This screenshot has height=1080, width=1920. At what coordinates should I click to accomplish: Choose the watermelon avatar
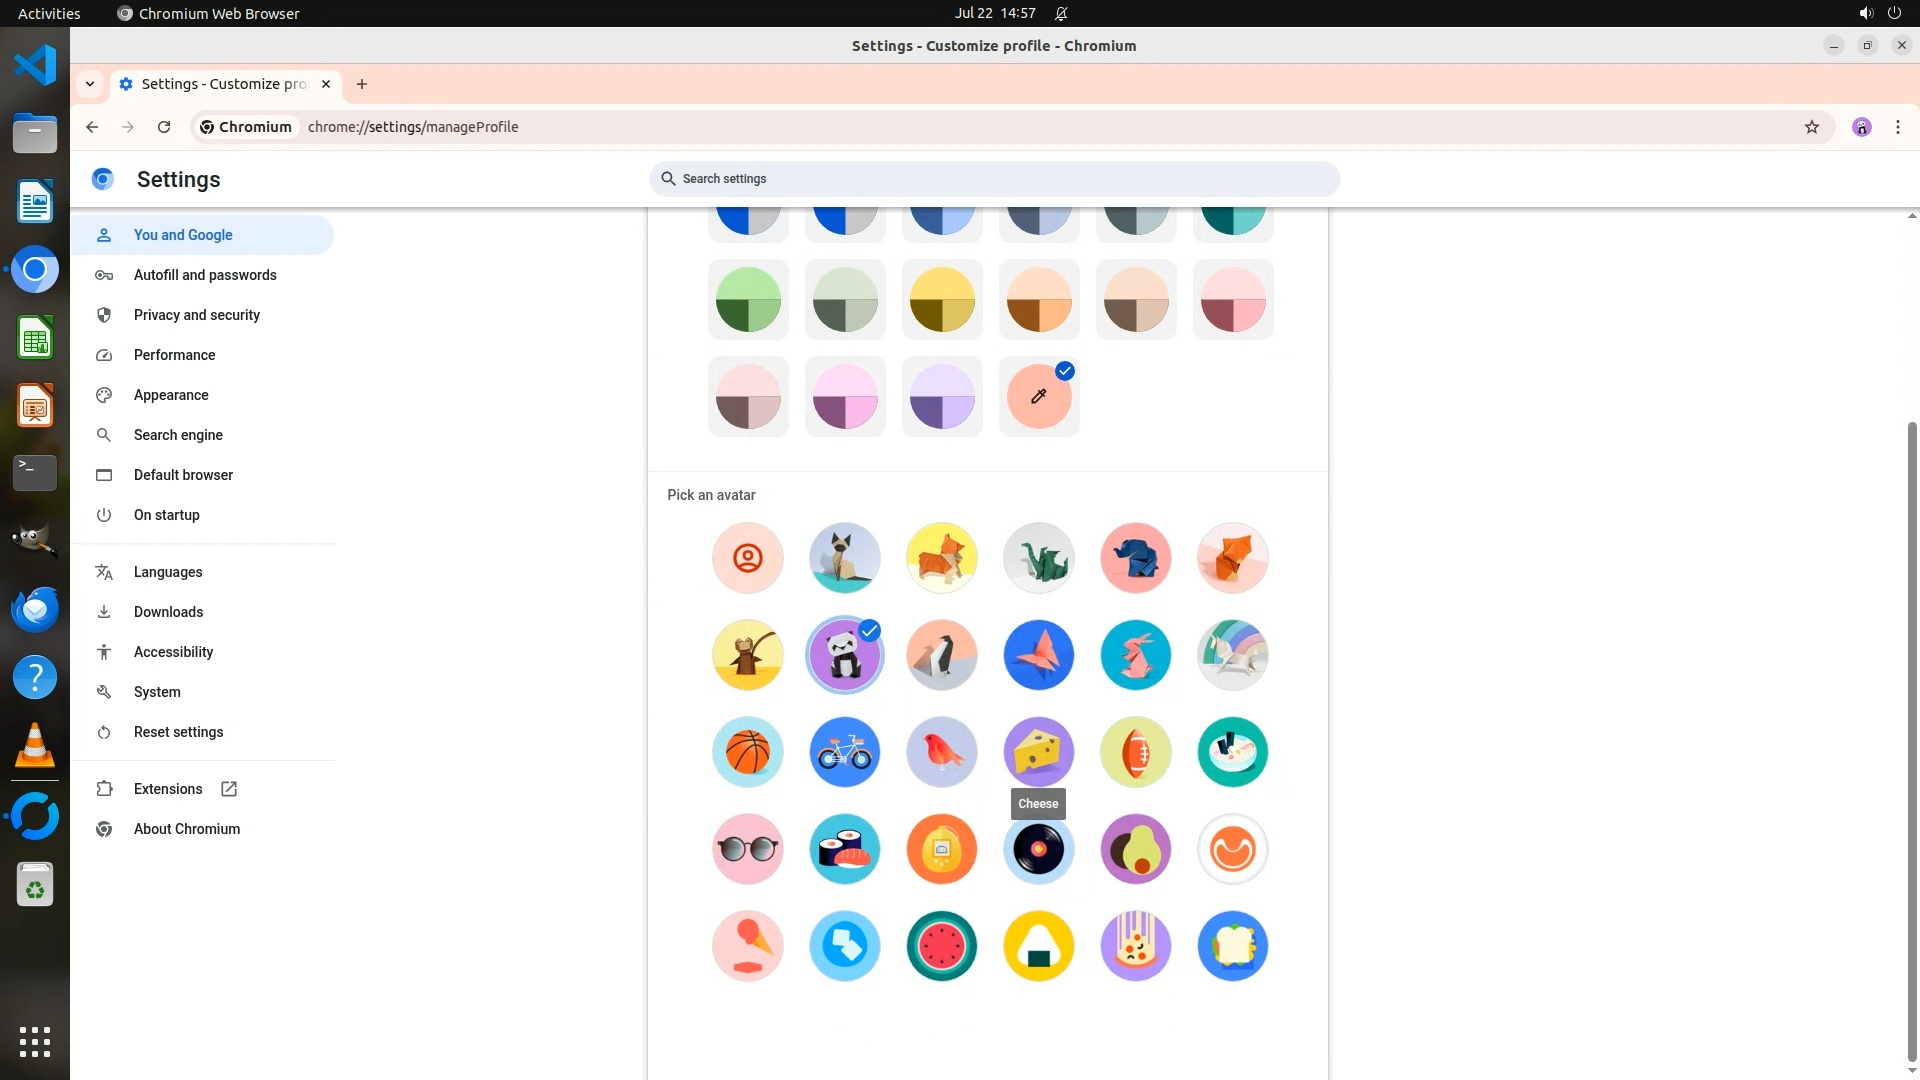pos(941,946)
